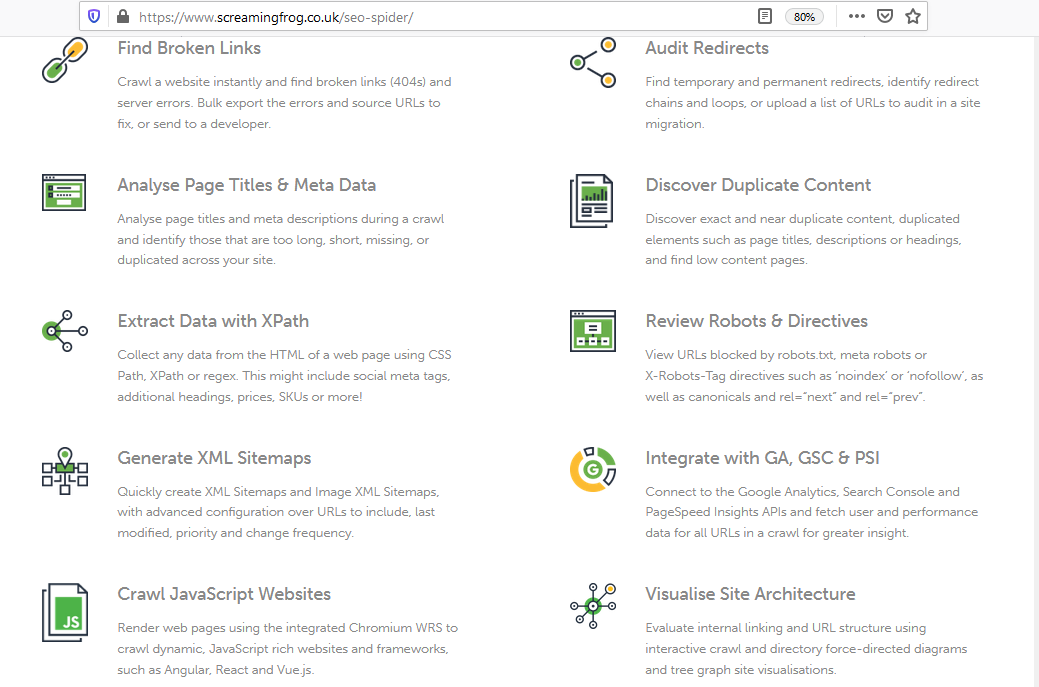Viewport: 1039px width, 687px height.
Task: Click the broken chain link icon
Action: [x=64, y=59]
